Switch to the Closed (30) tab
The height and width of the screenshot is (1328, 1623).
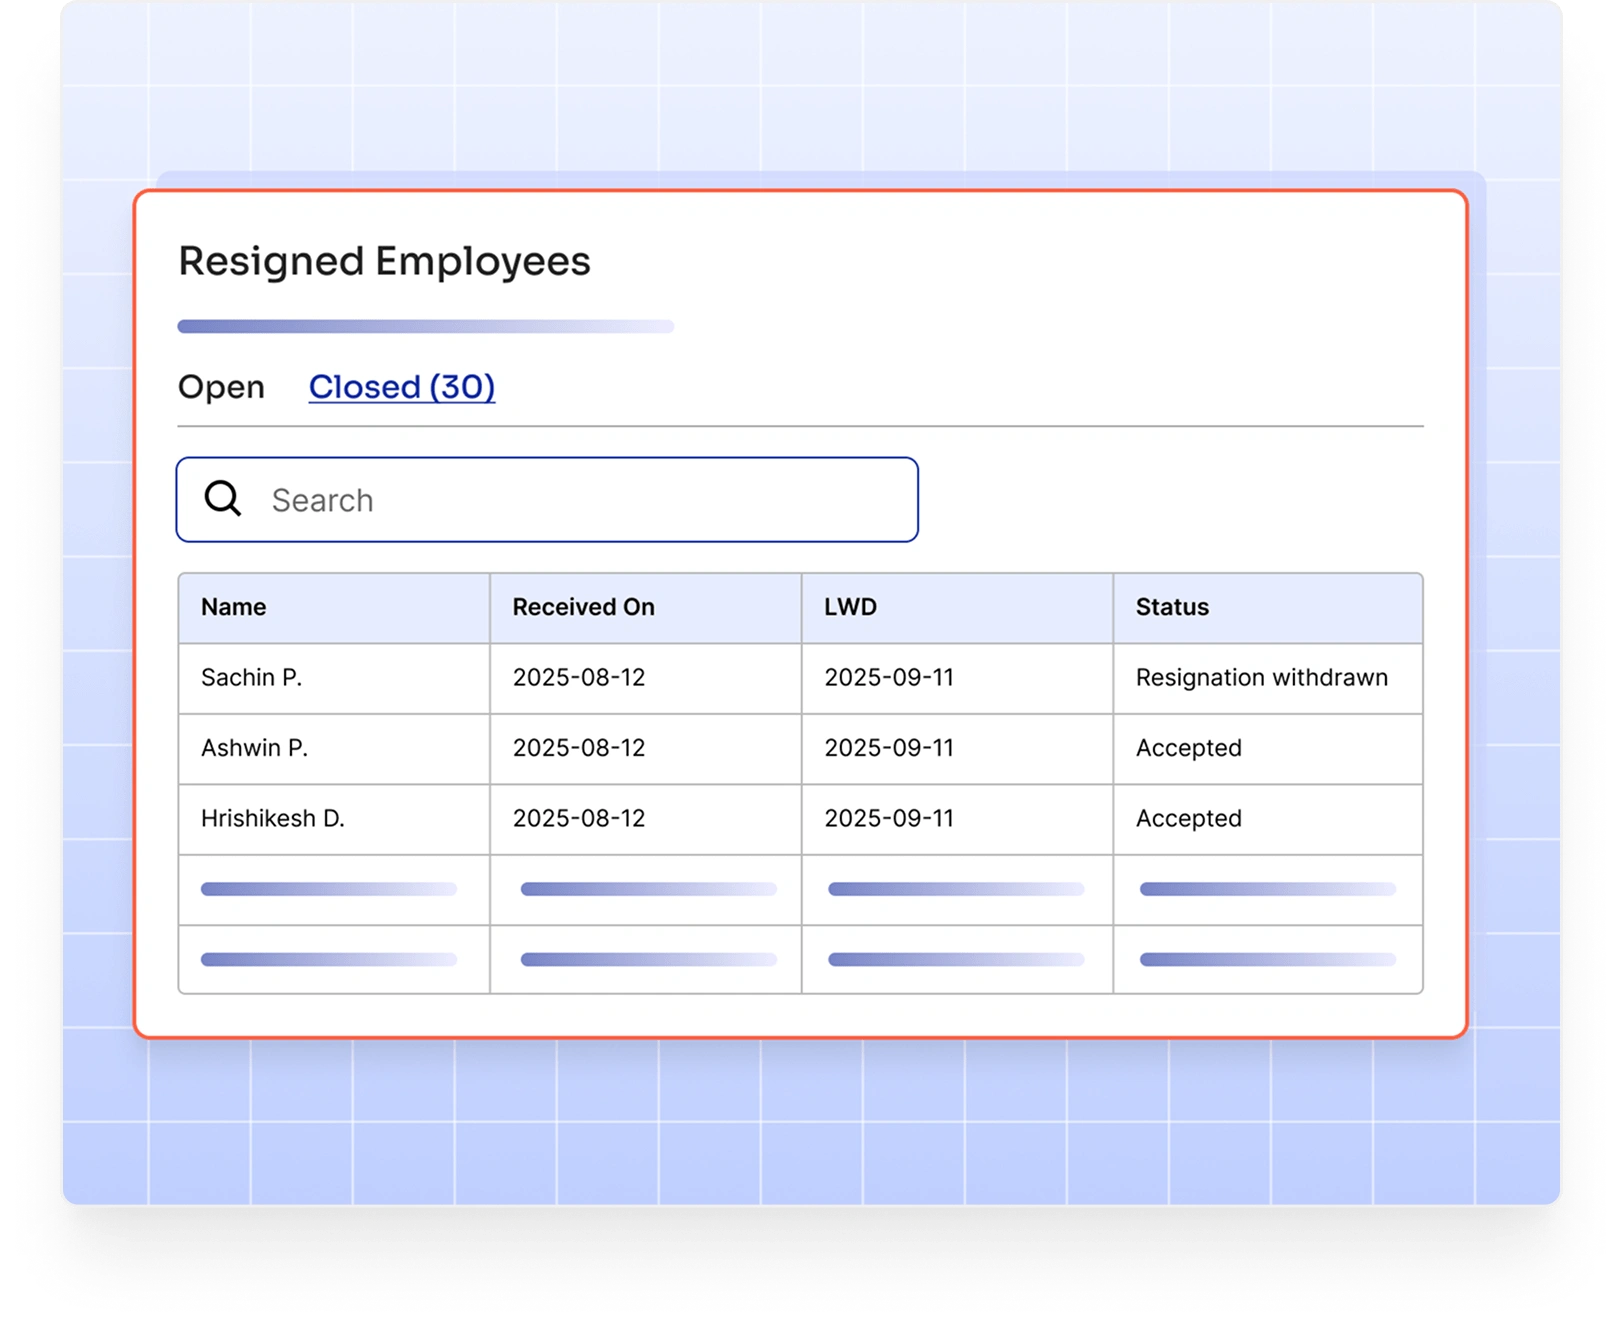click(401, 387)
